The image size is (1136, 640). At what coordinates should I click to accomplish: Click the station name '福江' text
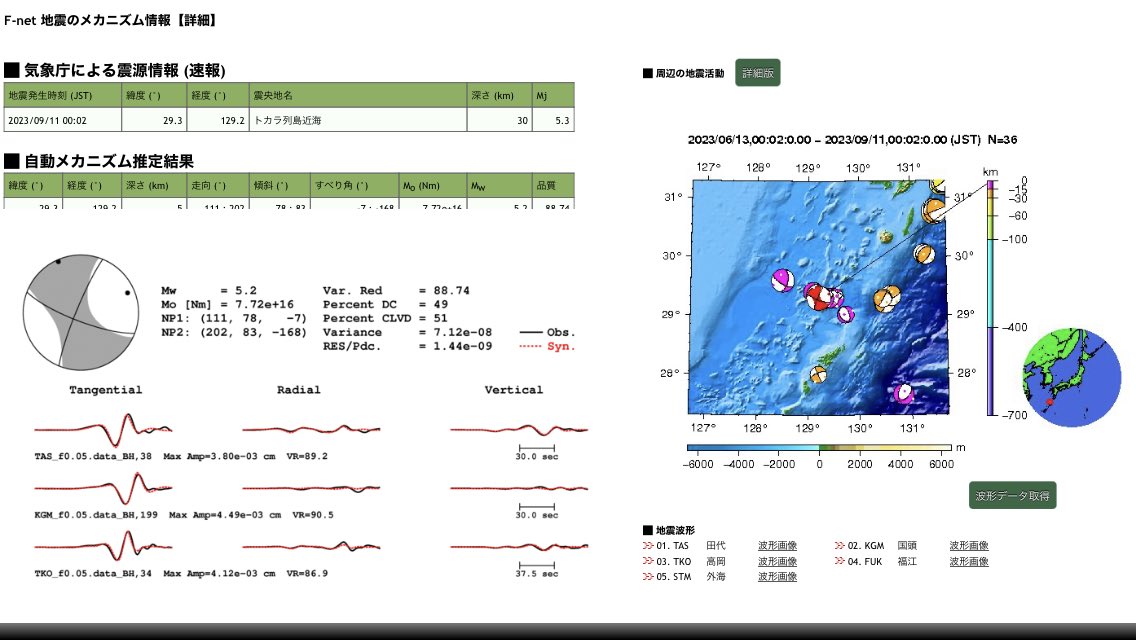(x=907, y=561)
